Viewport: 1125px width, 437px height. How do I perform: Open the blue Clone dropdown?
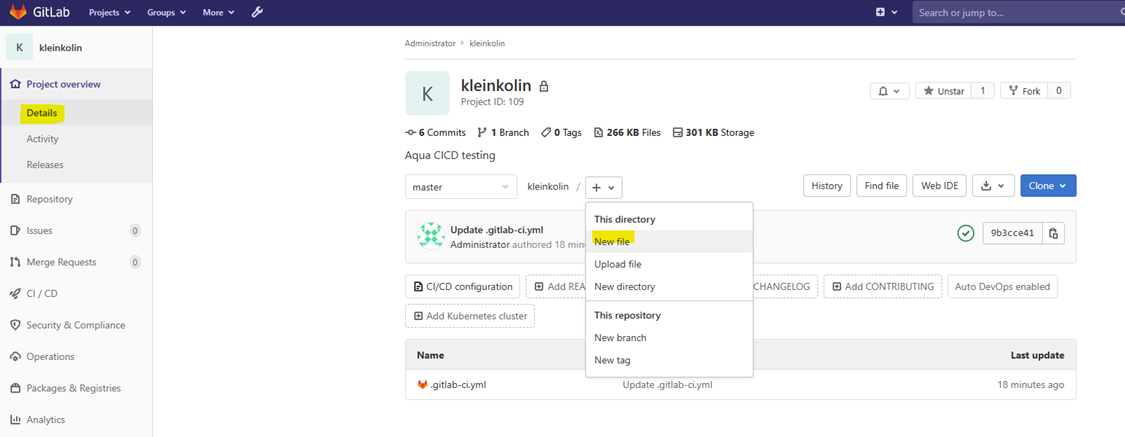(x=1048, y=186)
